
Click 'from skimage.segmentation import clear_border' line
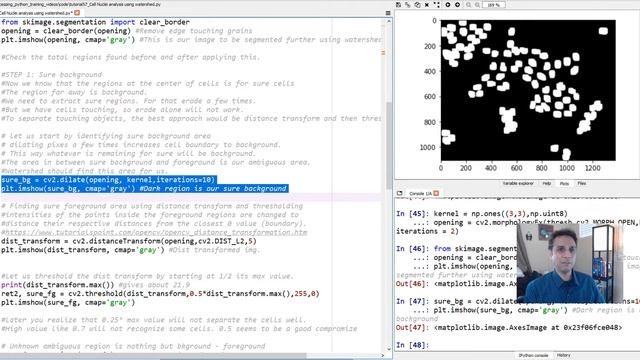point(95,22)
